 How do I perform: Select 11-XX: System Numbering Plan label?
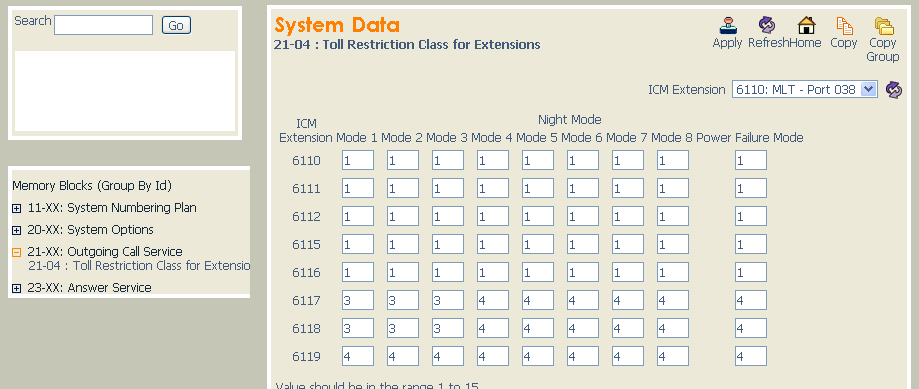112,208
